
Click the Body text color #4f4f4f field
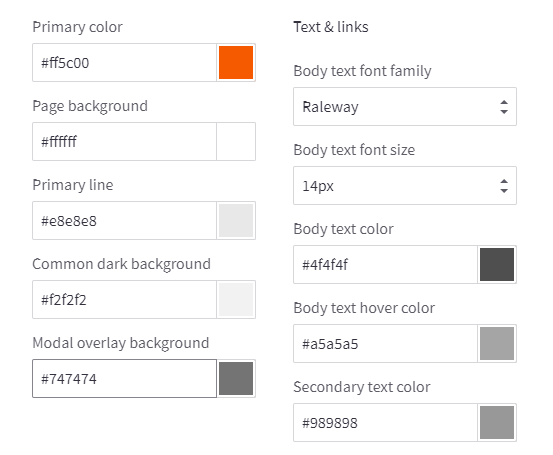coord(385,265)
